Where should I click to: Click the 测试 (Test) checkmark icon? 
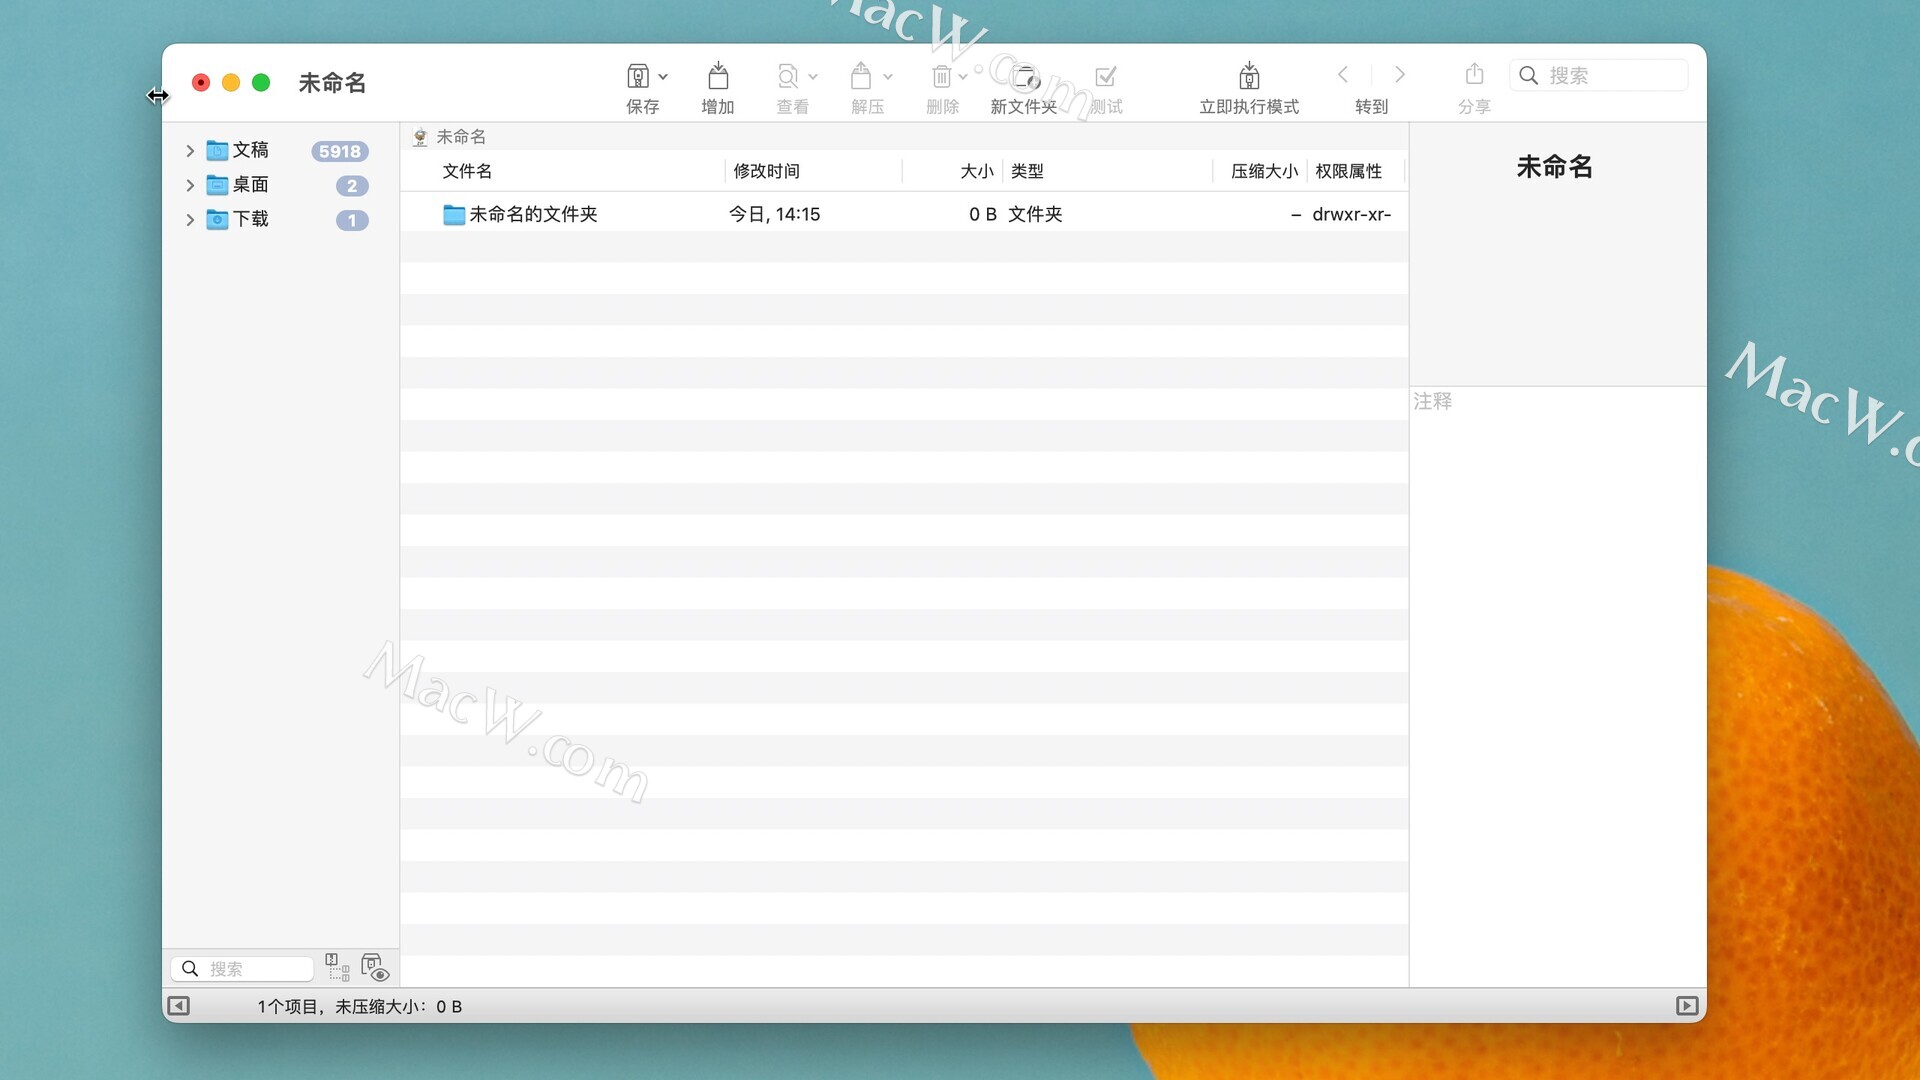1105,76
